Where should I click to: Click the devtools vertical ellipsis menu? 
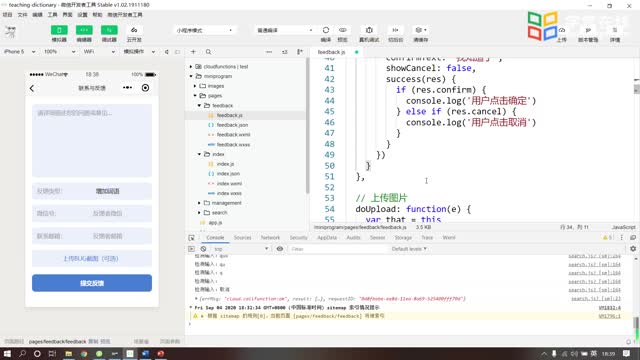click(622, 238)
